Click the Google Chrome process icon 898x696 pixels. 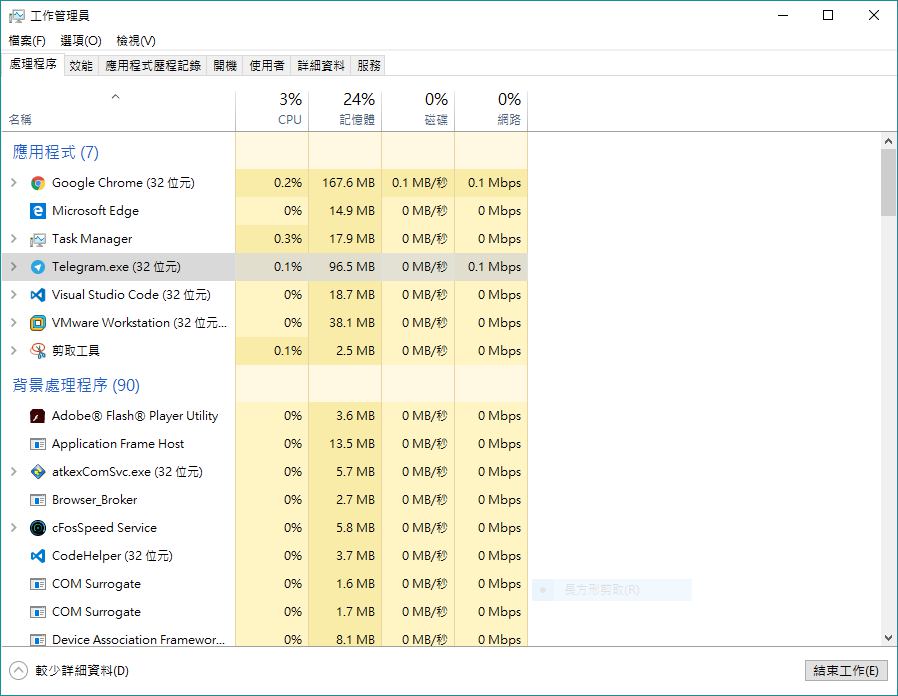coord(38,183)
